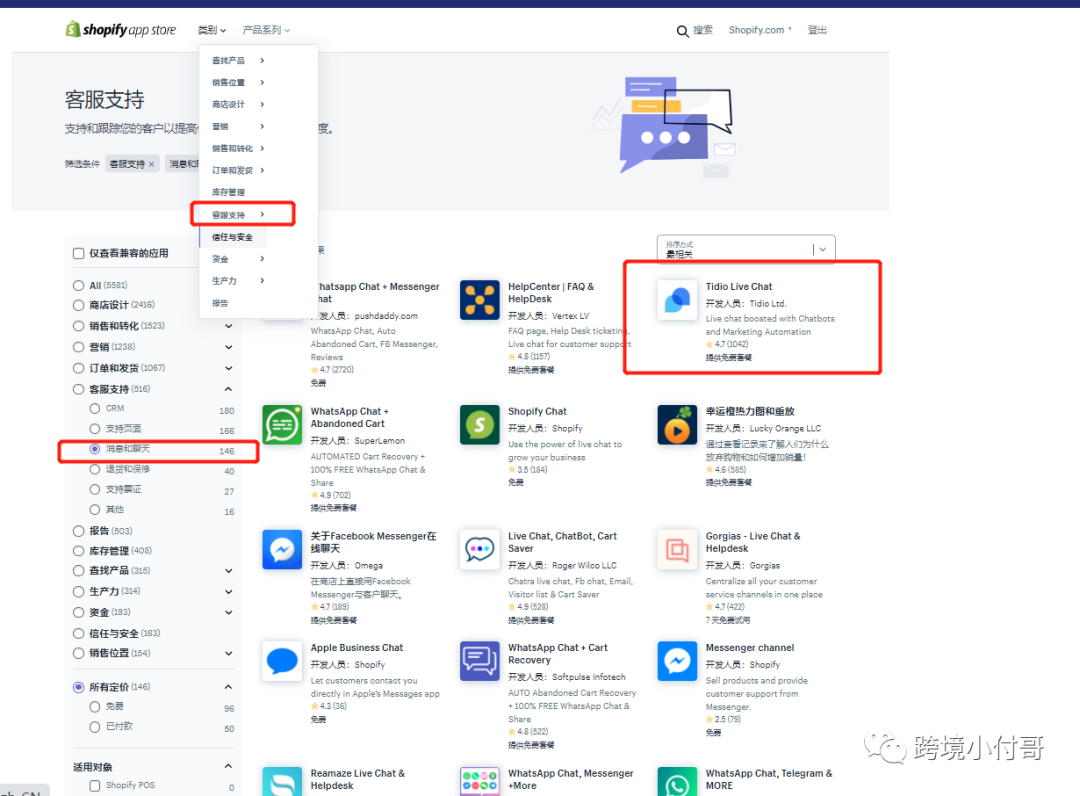Select the 商店设计 category radio button
This screenshot has height=796, width=1080.
(79, 305)
